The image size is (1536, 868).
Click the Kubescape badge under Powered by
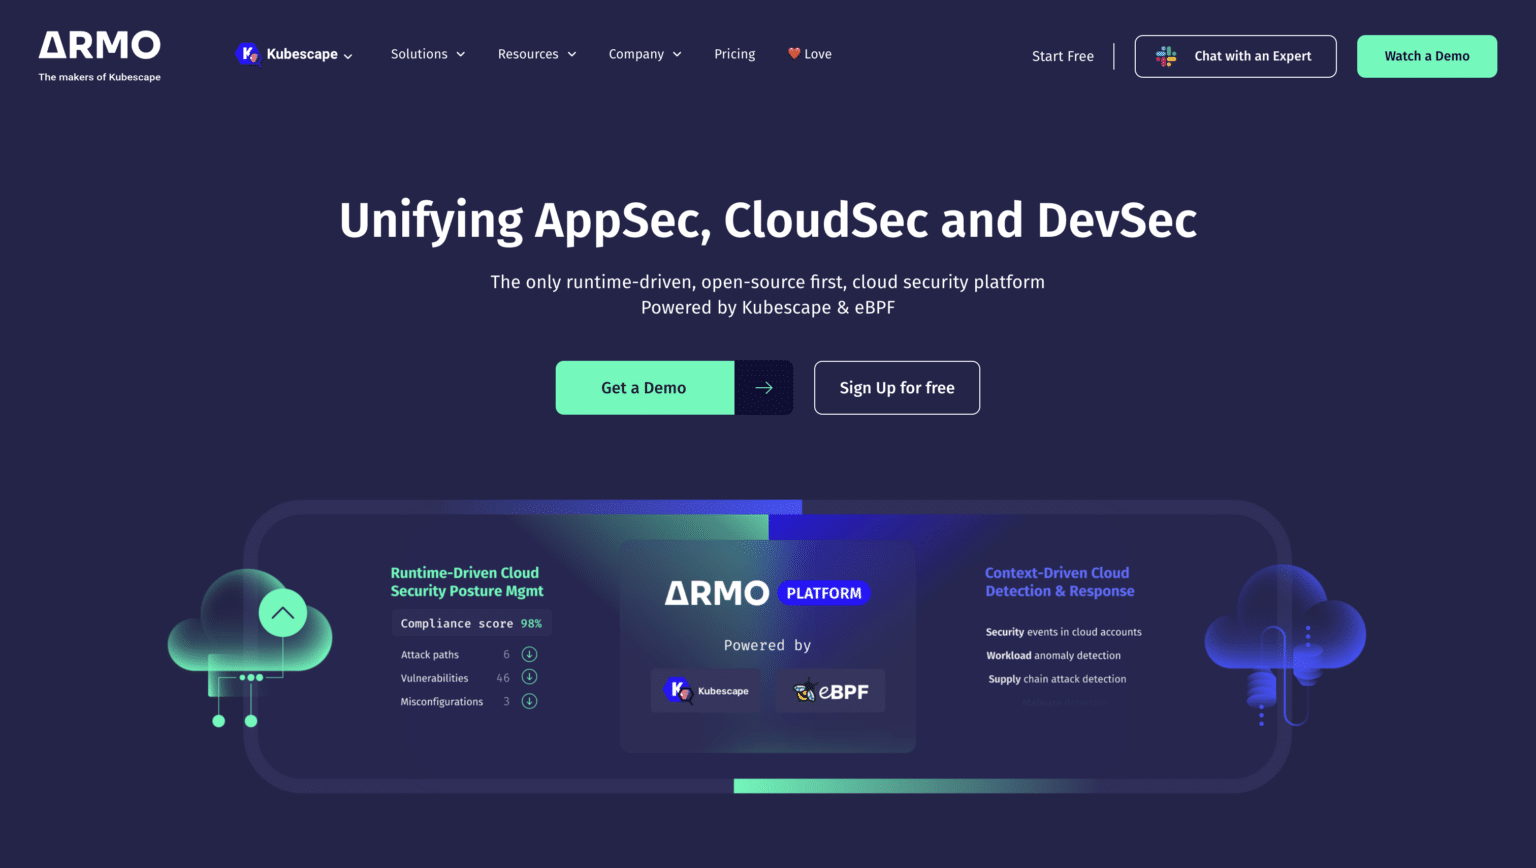point(706,690)
